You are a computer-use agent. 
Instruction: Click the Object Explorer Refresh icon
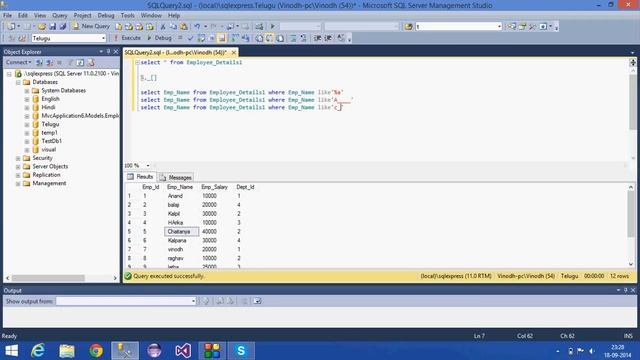[x=80, y=62]
